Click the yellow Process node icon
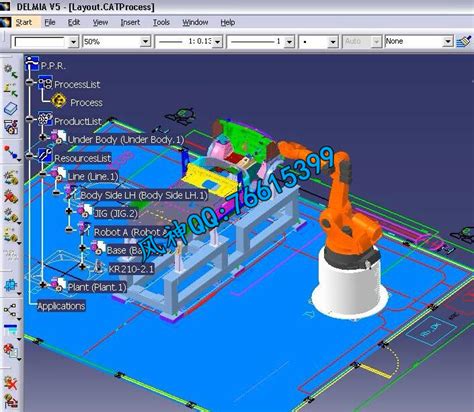The image size is (474, 412). point(59,101)
